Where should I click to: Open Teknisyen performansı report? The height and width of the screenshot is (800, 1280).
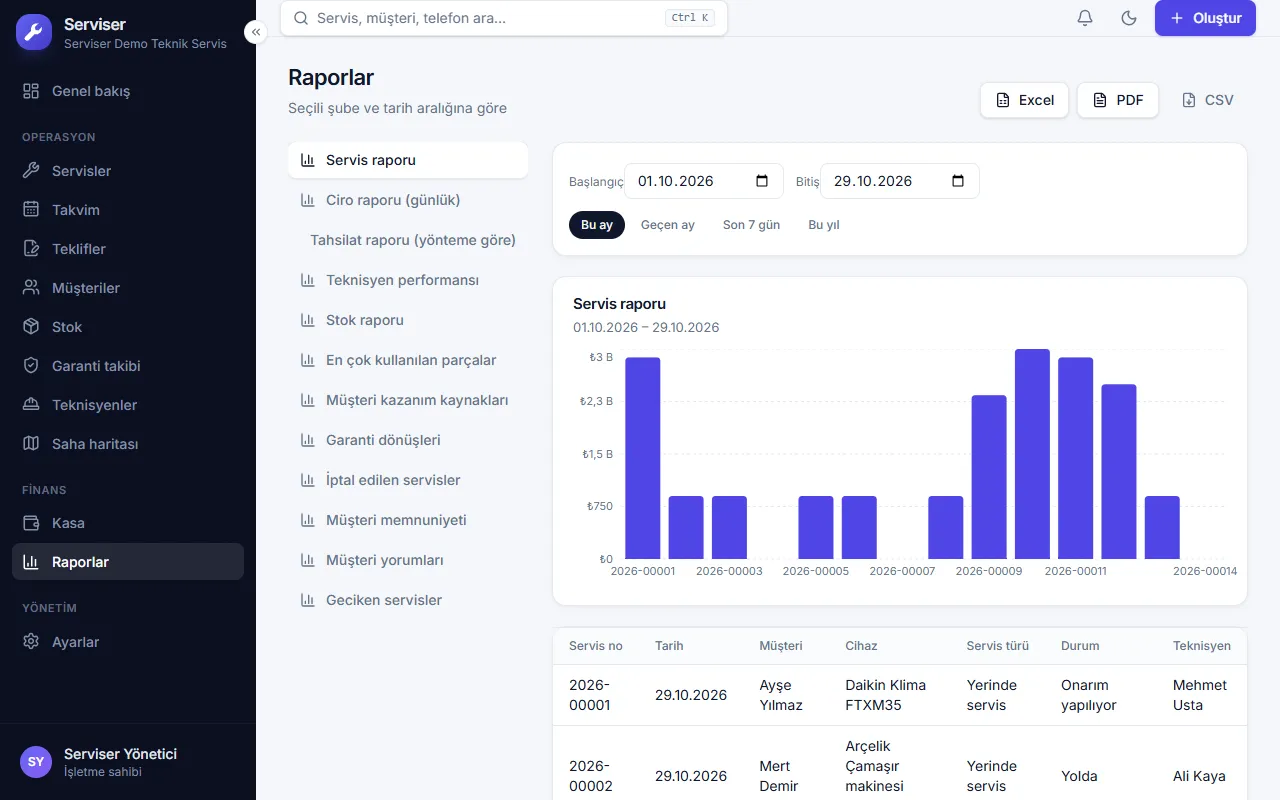point(408,280)
